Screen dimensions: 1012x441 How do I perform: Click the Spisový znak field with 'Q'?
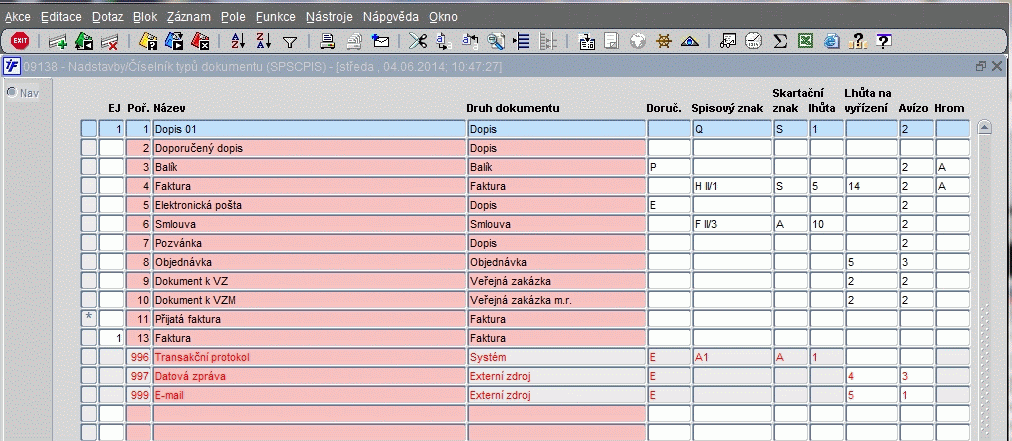click(732, 129)
